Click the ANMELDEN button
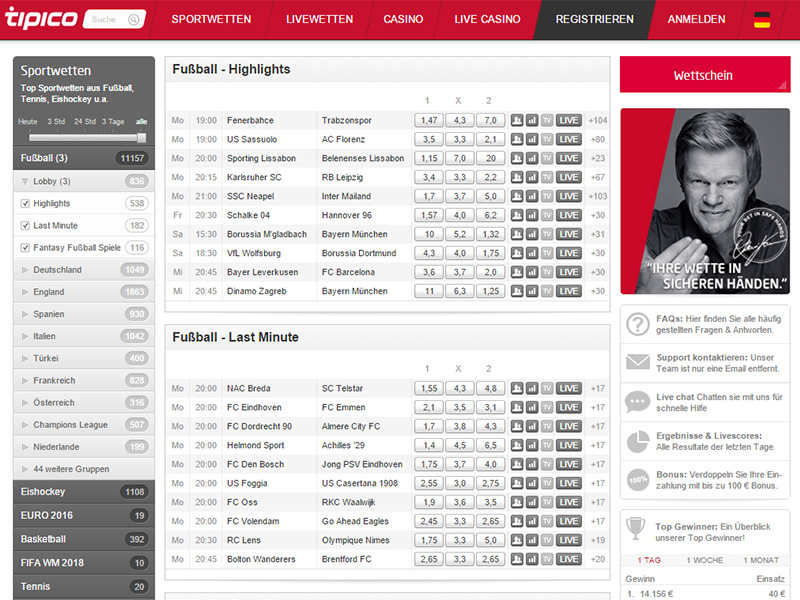Screen dimensions: 800x600 pyautogui.click(x=696, y=19)
